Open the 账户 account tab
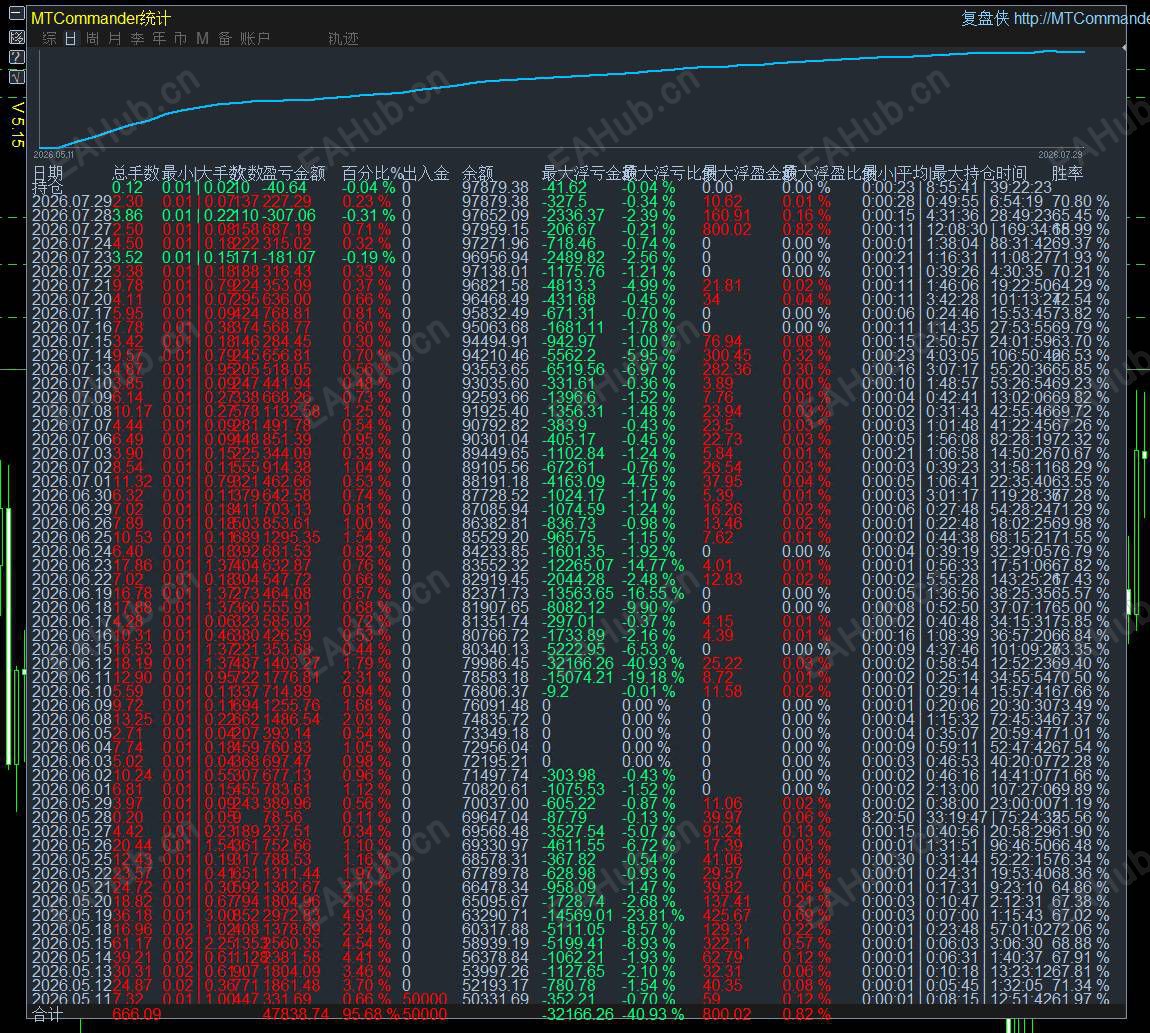 coord(255,38)
